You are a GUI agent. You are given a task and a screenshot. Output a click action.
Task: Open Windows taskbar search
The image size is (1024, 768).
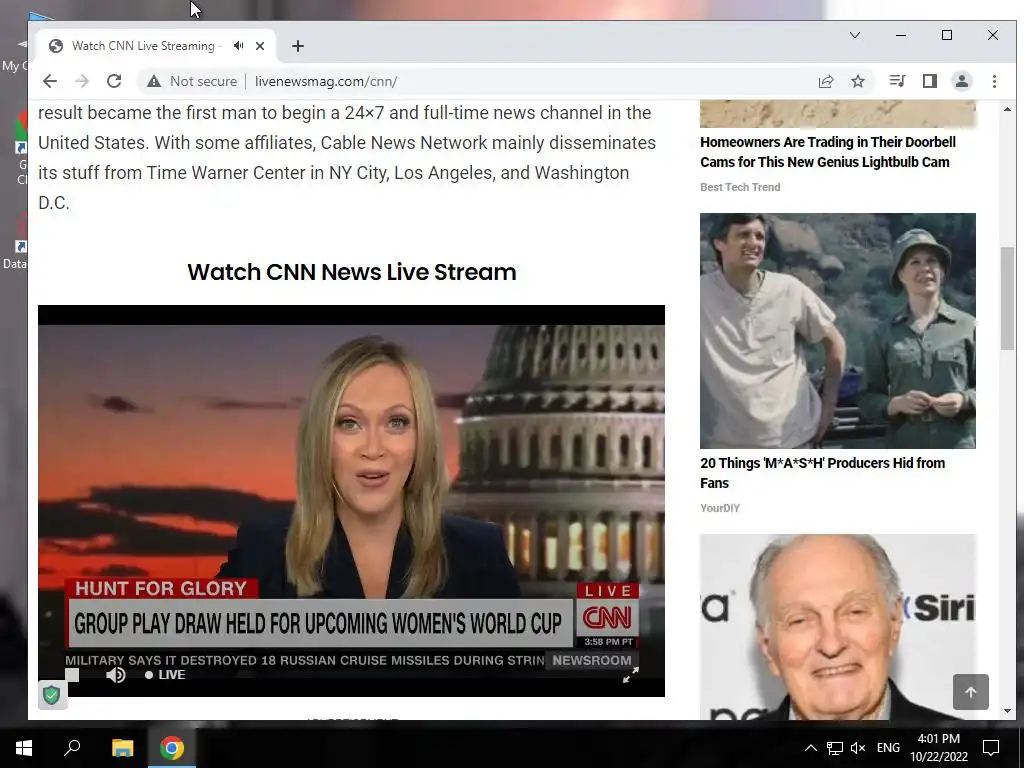pyautogui.click(x=72, y=748)
